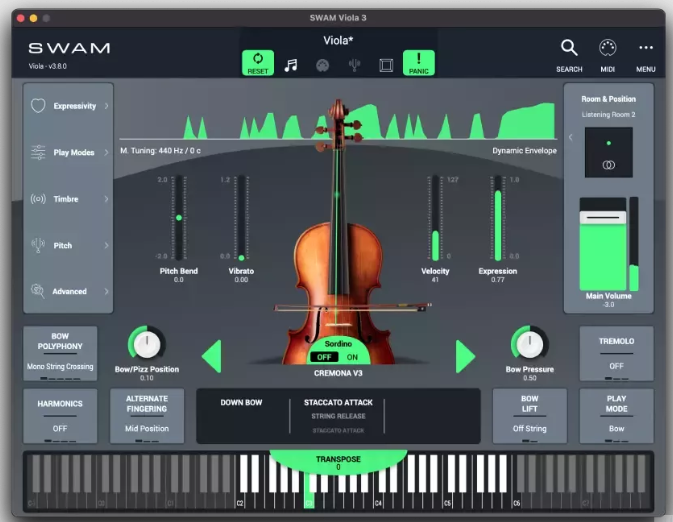Click STACCATO ATTACK in the status display
Viewport: 673px width, 522px height.
(338, 402)
